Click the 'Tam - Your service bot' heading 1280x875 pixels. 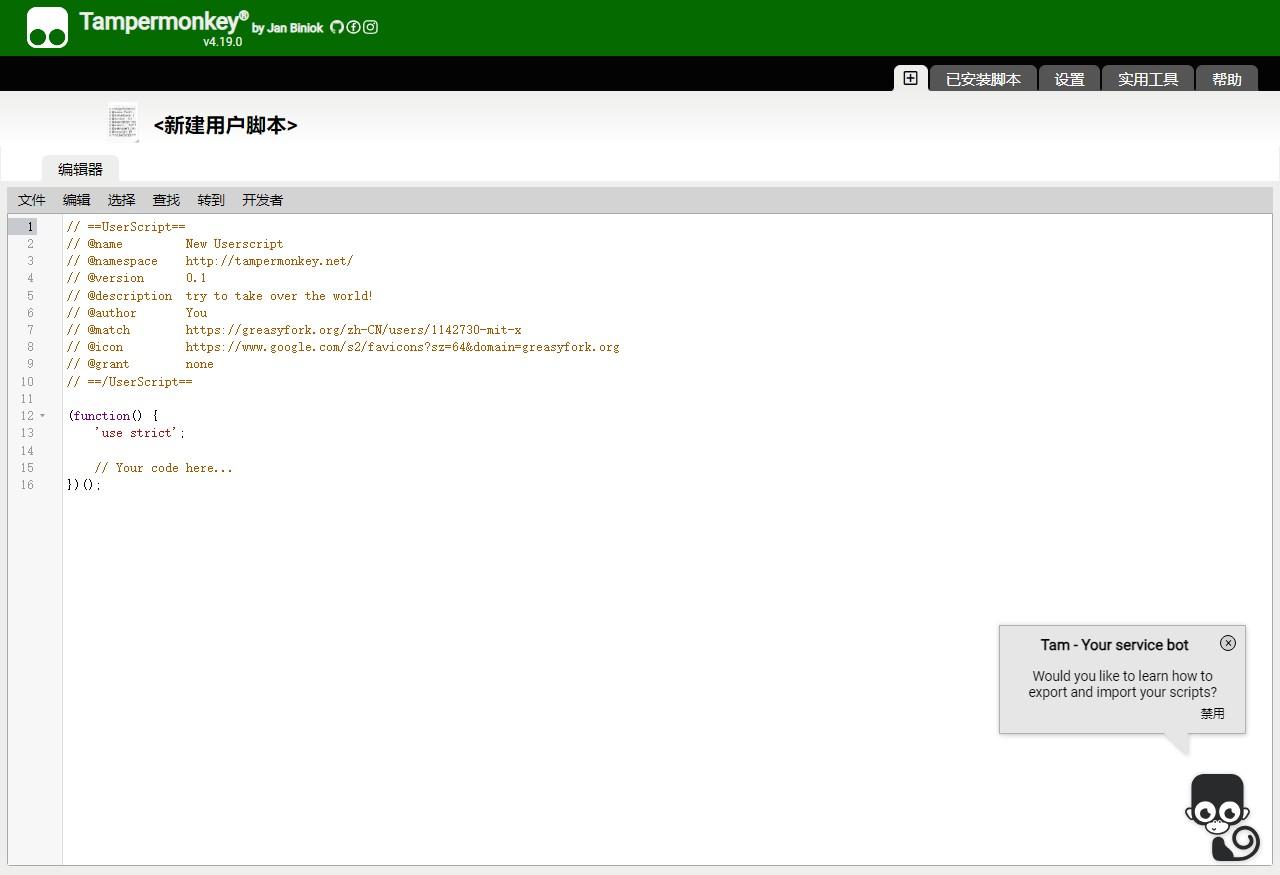[x=1114, y=645]
